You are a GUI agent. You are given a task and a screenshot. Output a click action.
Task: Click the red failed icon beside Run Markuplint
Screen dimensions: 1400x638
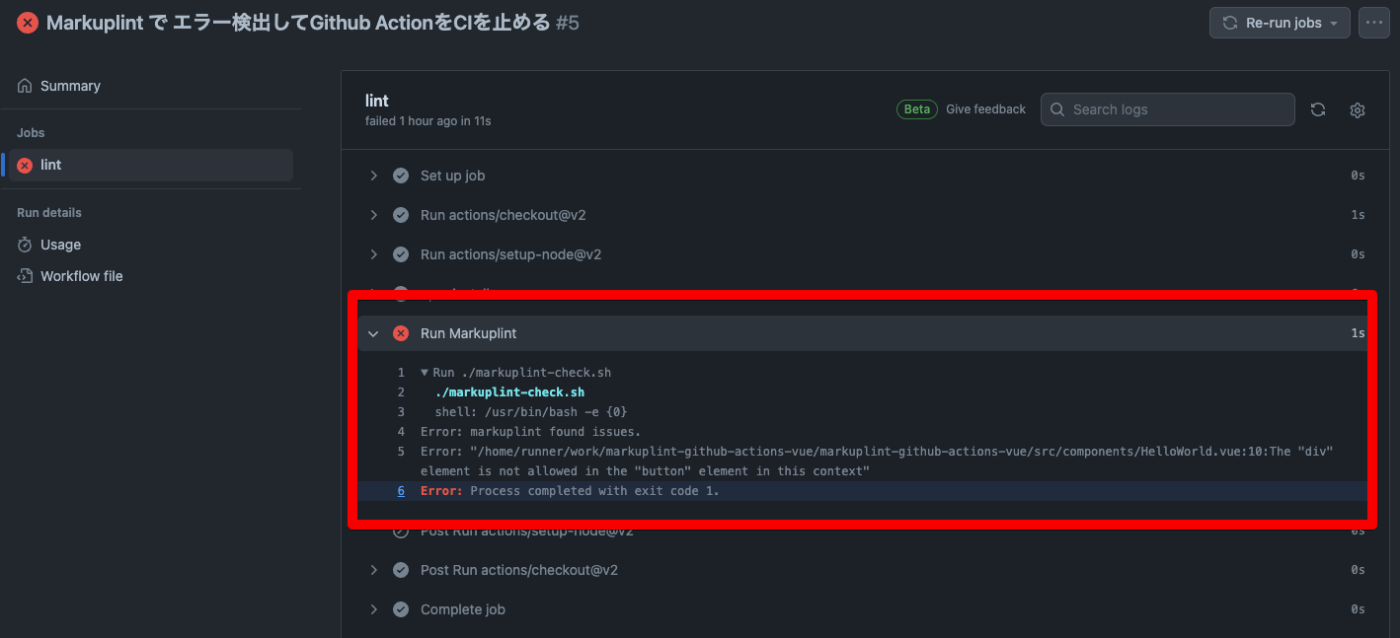[401, 334]
